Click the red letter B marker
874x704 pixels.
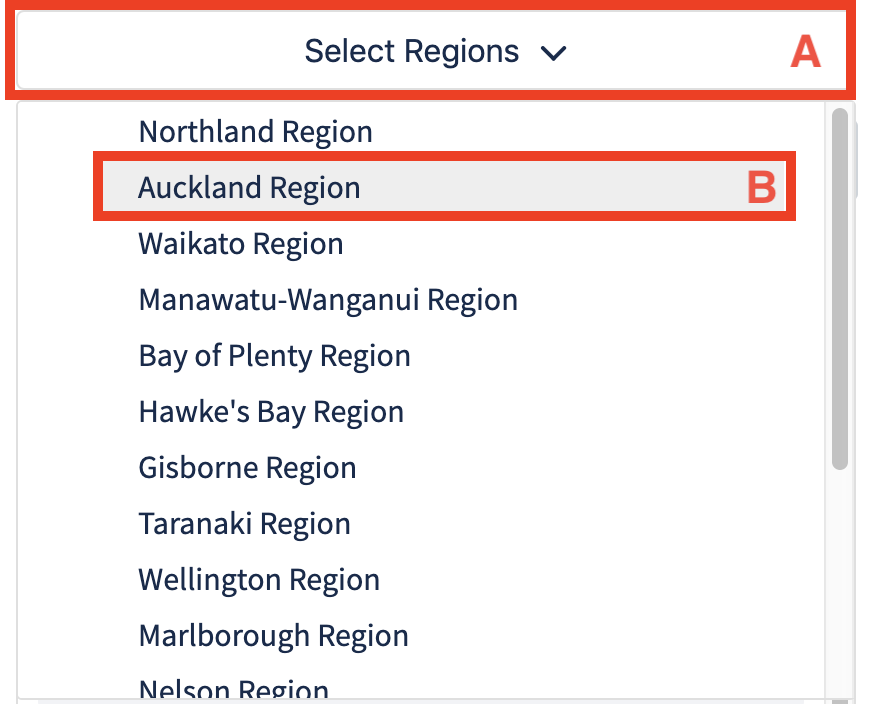pyautogui.click(x=762, y=188)
